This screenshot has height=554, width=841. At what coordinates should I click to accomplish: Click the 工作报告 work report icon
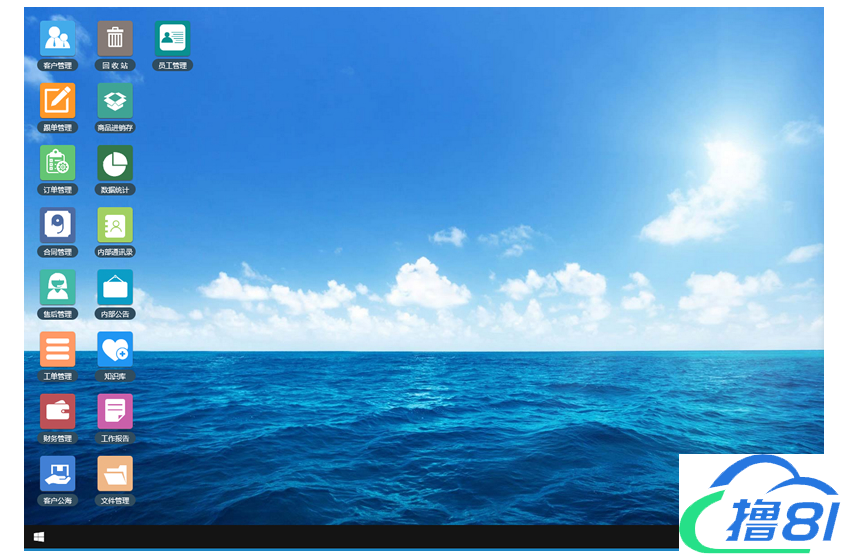115,411
